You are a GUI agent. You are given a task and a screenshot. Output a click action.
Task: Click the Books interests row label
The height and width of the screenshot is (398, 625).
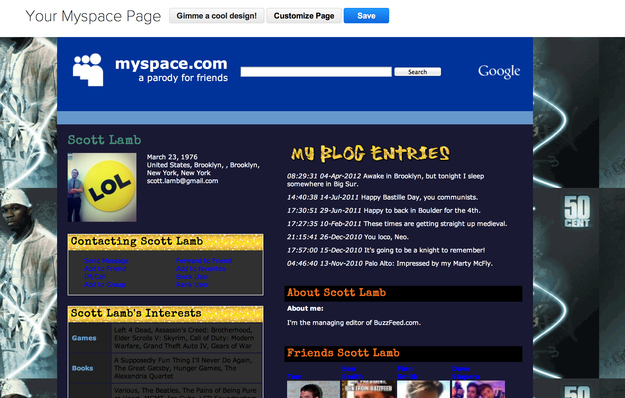(83, 368)
